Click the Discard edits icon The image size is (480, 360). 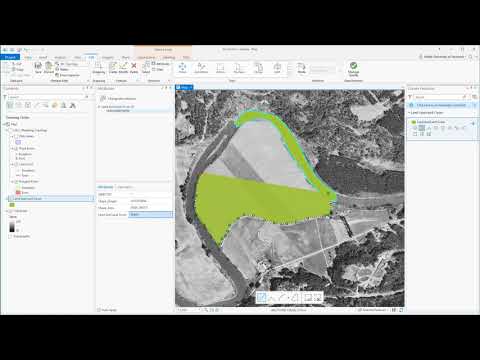(49, 67)
